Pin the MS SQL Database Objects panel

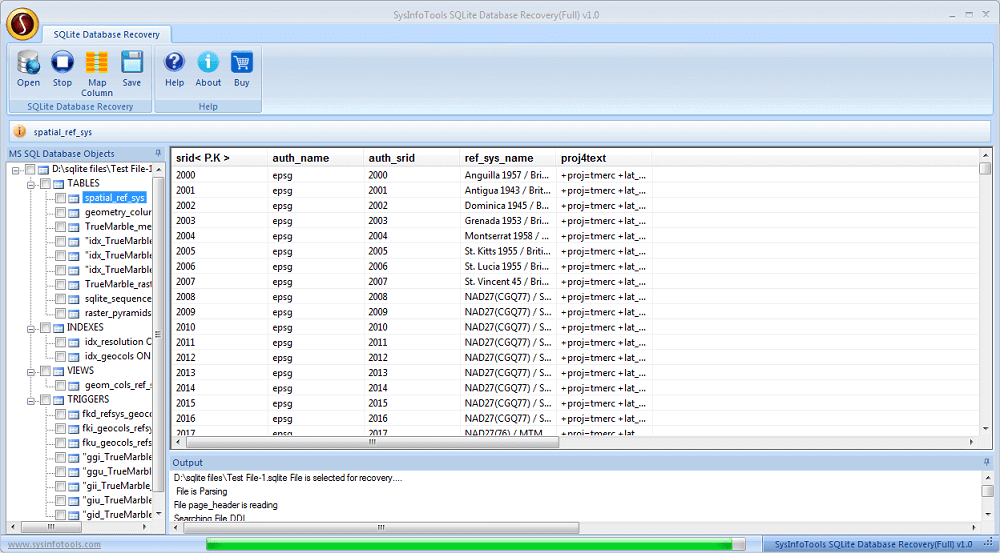click(158, 154)
